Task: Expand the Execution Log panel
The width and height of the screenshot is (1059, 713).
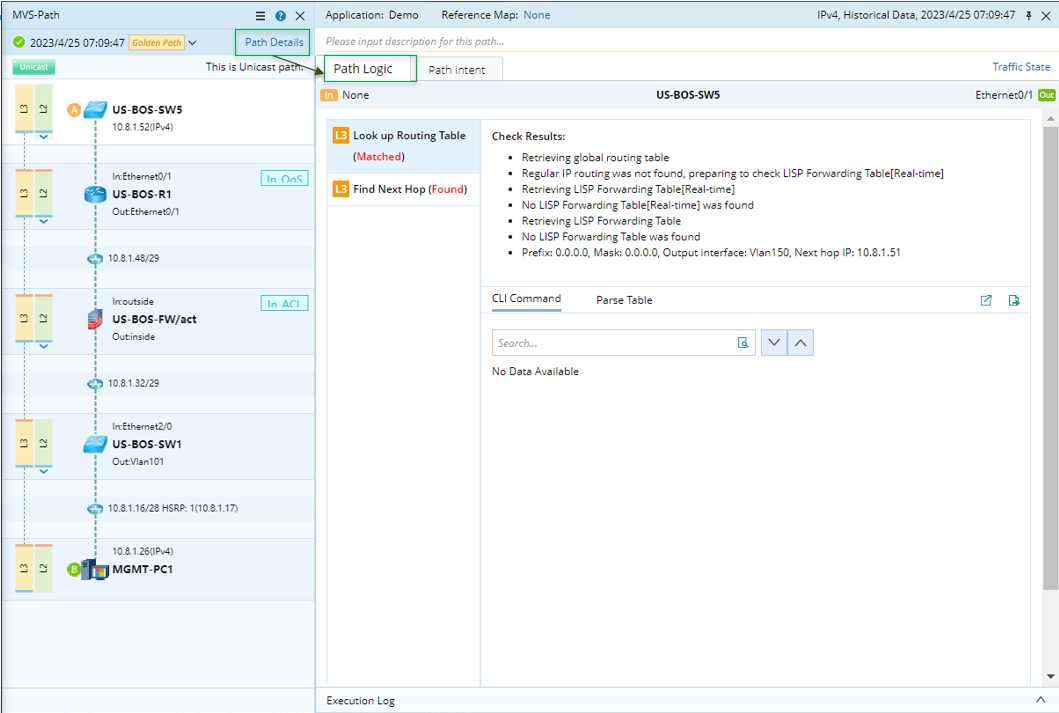Action: 1041,700
